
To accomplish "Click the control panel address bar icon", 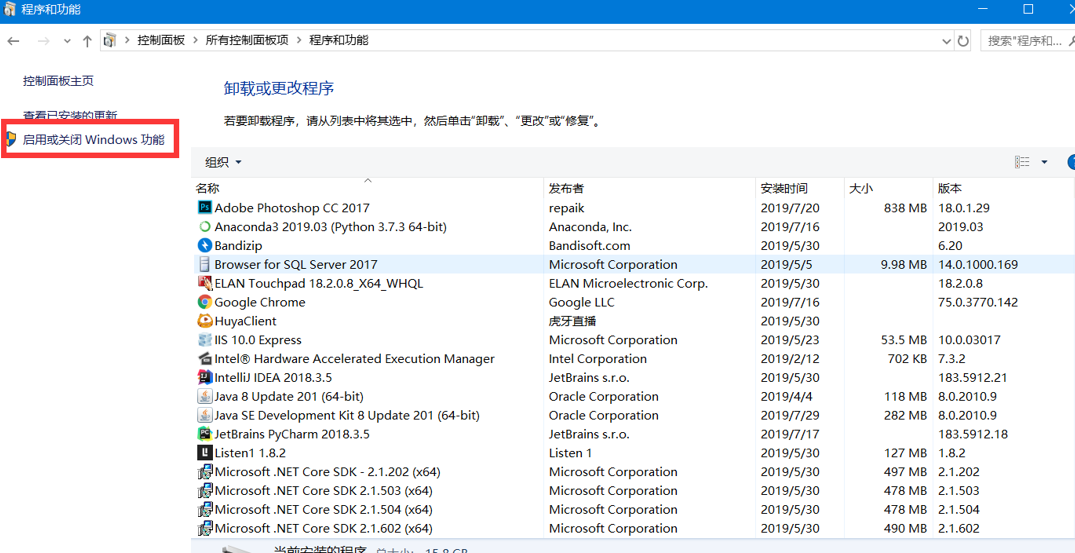I will click(x=110, y=41).
